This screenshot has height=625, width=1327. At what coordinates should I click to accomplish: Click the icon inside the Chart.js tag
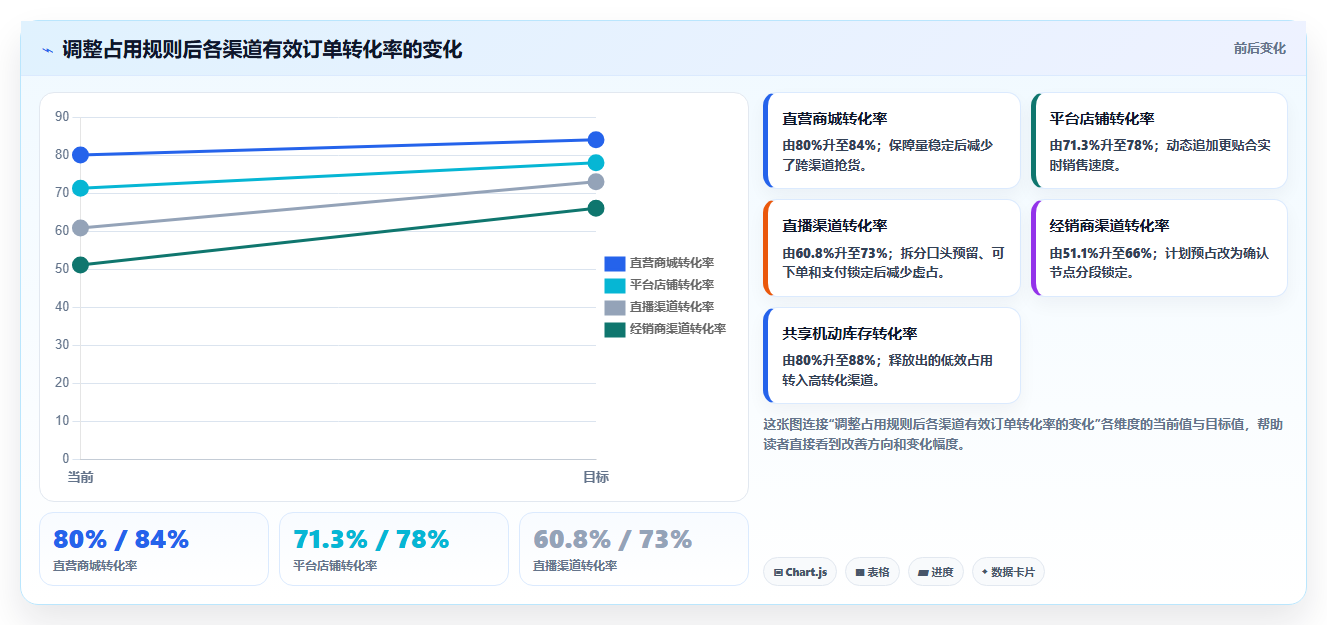pos(778,573)
